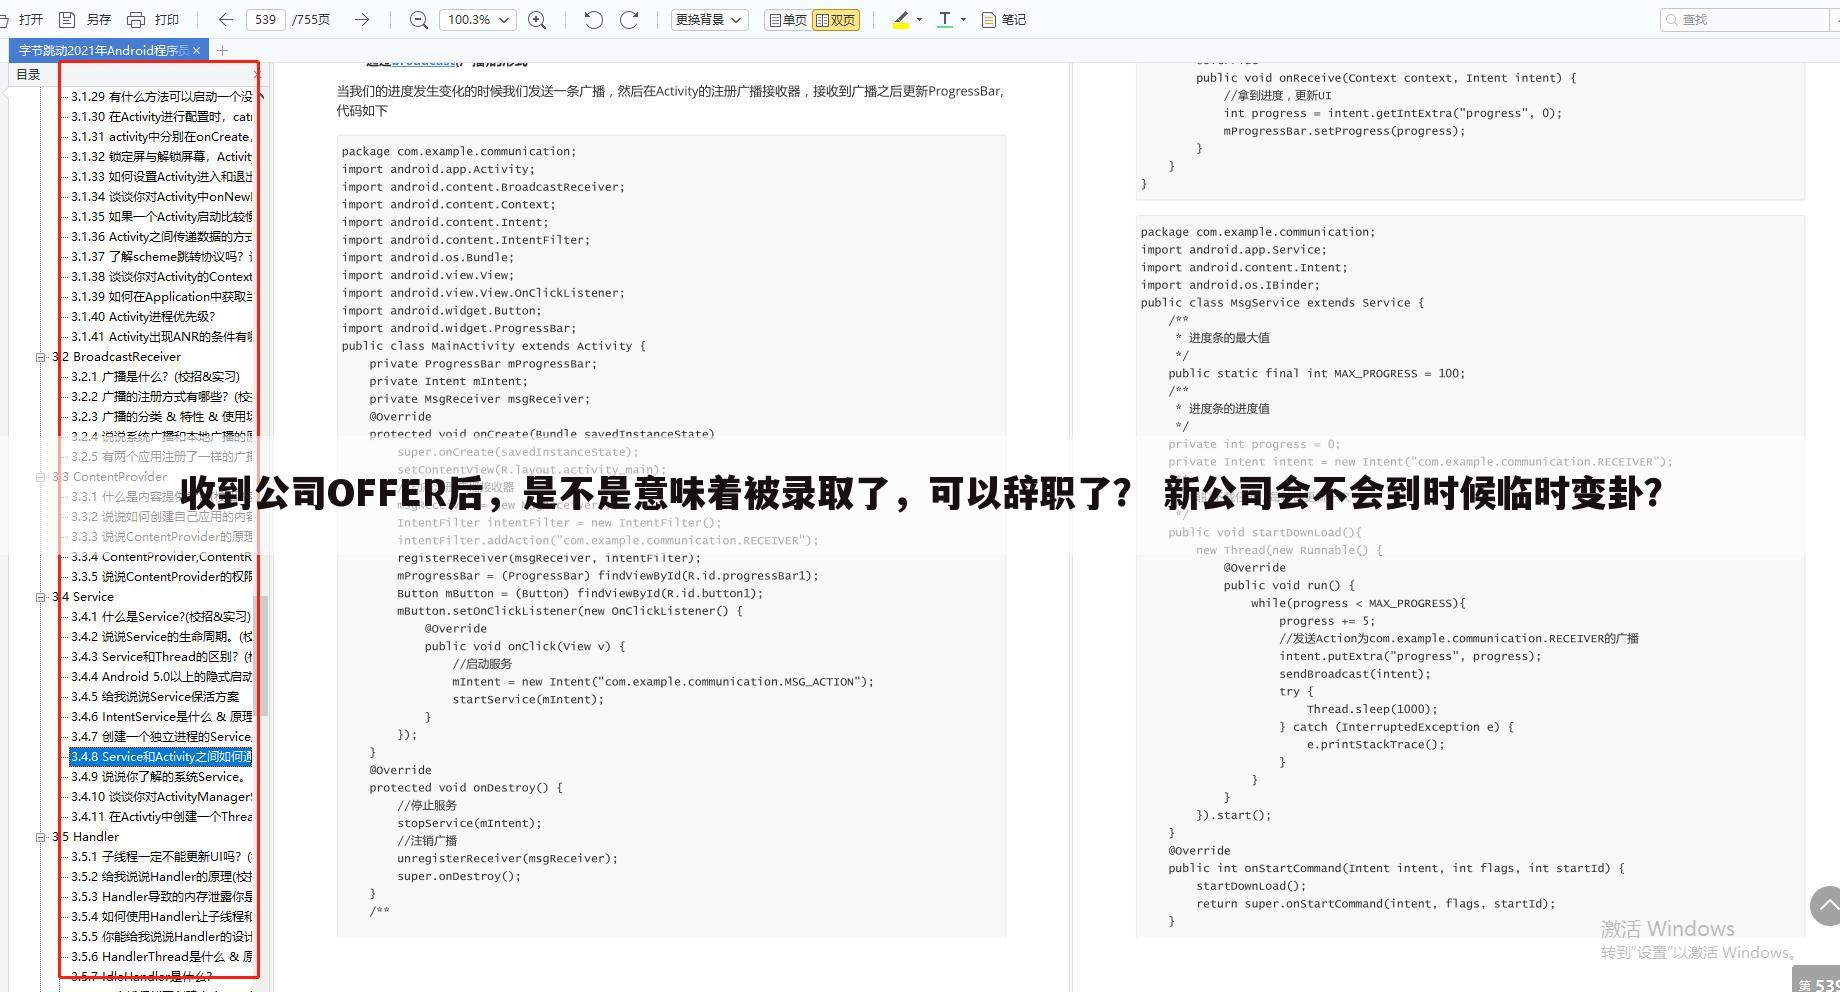Open the highlighter color dropdown arrow
The width and height of the screenshot is (1840, 992).
919,19
